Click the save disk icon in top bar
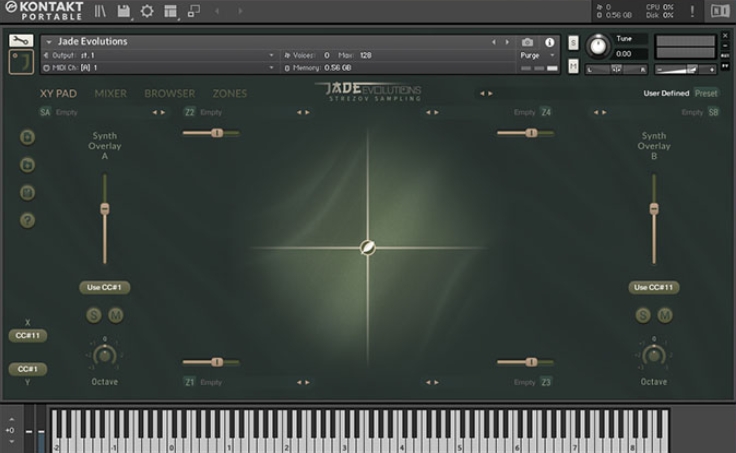This screenshot has height=453, width=736. pyautogui.click(x=124, y=11)
